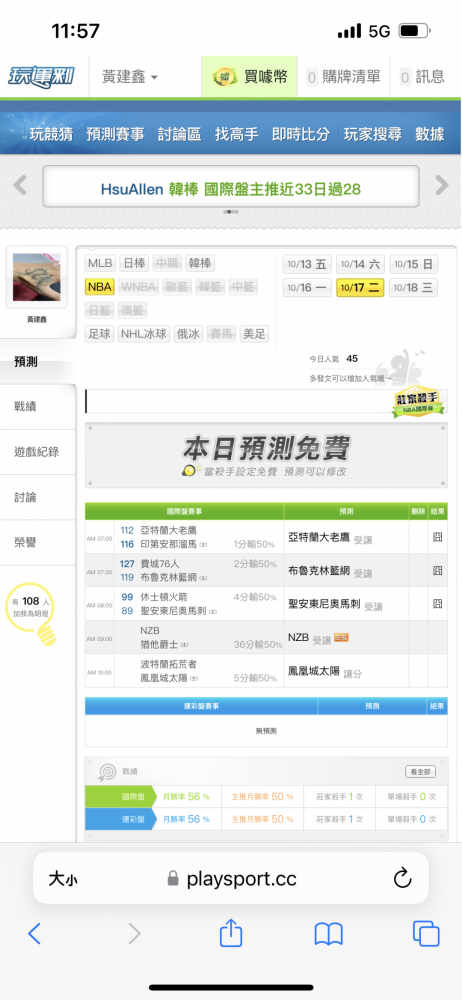Tap result icon for 布魯克林籃網 row

pyautogui.click(x=438, y=570)
